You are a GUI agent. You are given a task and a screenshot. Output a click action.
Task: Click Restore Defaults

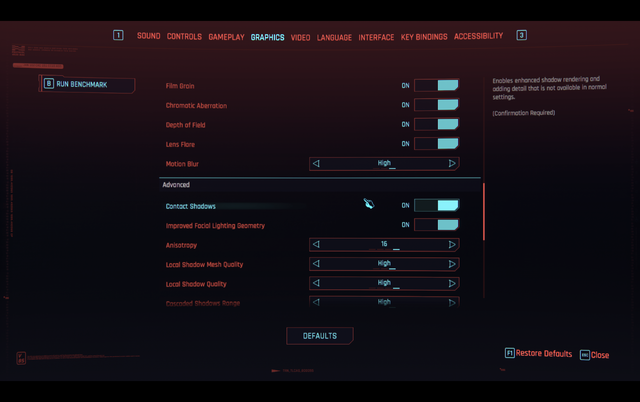pyautogui.click(x=543, y=353)
